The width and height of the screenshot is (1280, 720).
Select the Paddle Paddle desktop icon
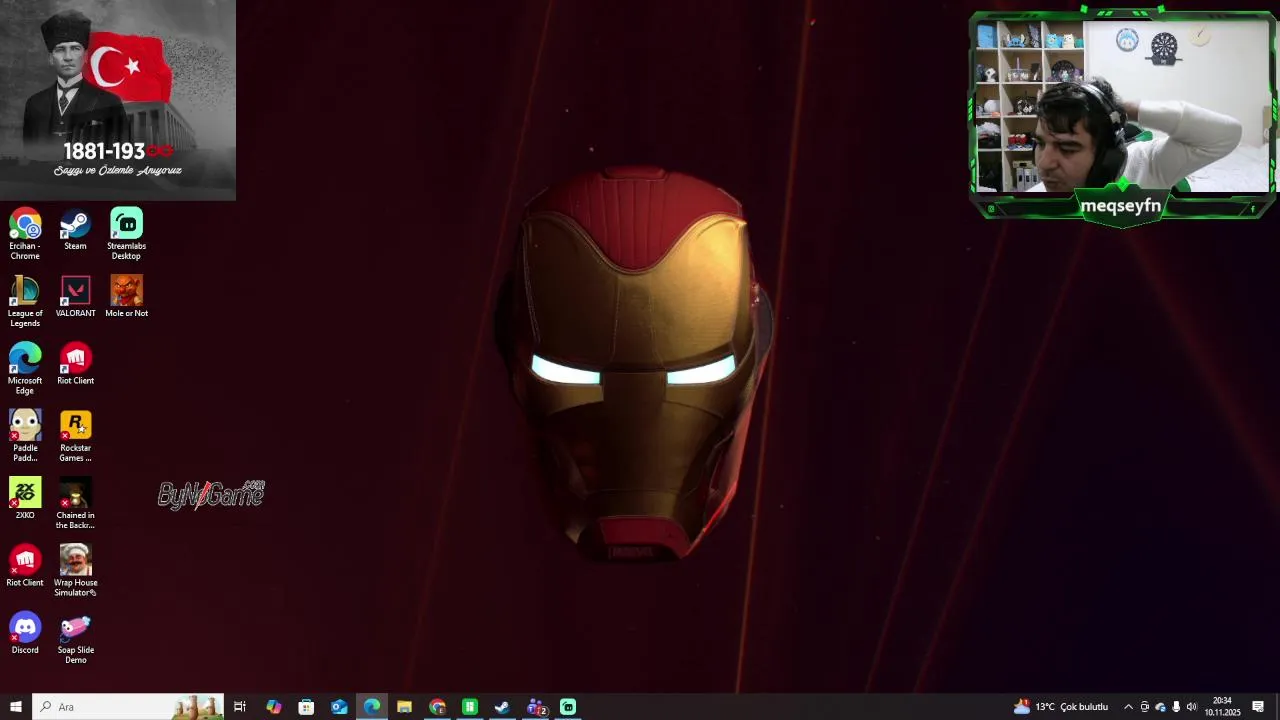[25, 436]
